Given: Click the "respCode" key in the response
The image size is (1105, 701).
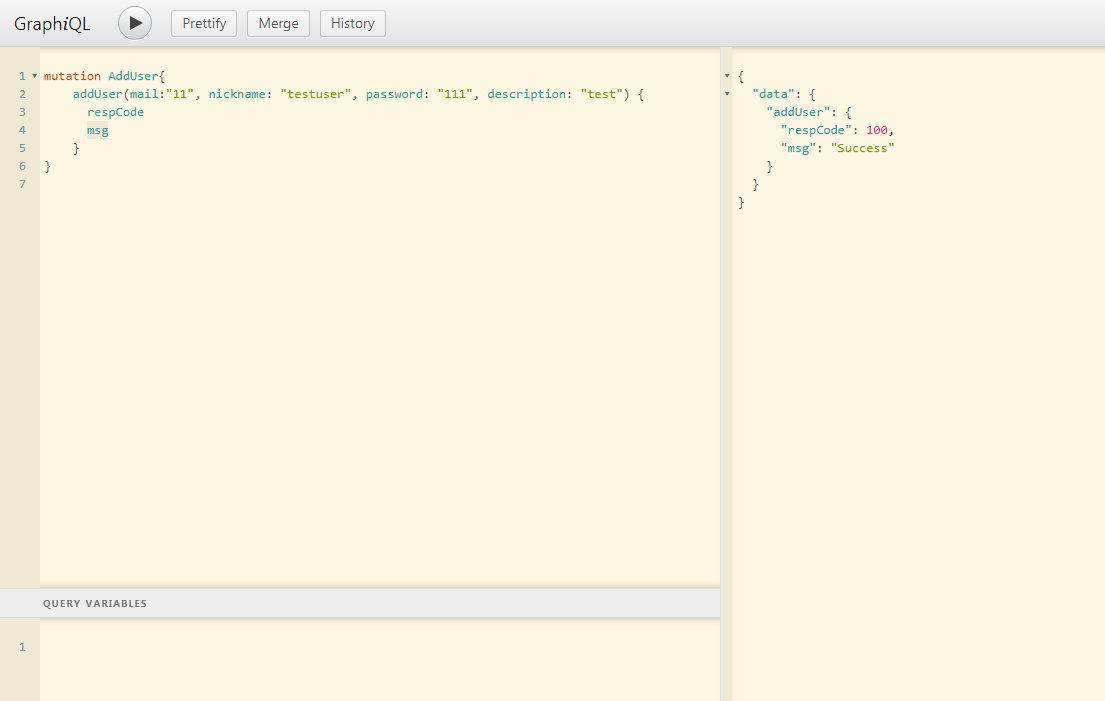Looking at the screenshot, I should [x=816, y=130].
